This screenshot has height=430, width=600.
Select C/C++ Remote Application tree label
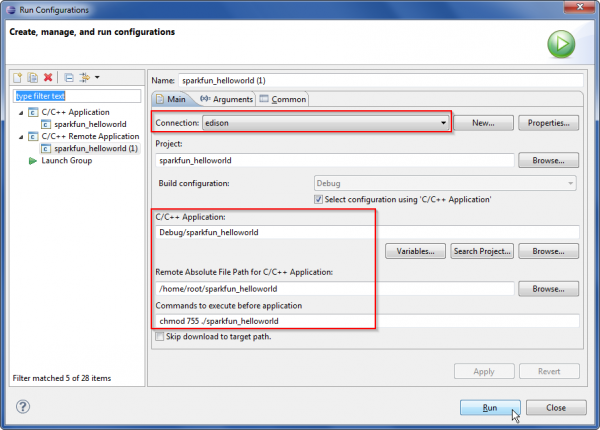[90, 137]
